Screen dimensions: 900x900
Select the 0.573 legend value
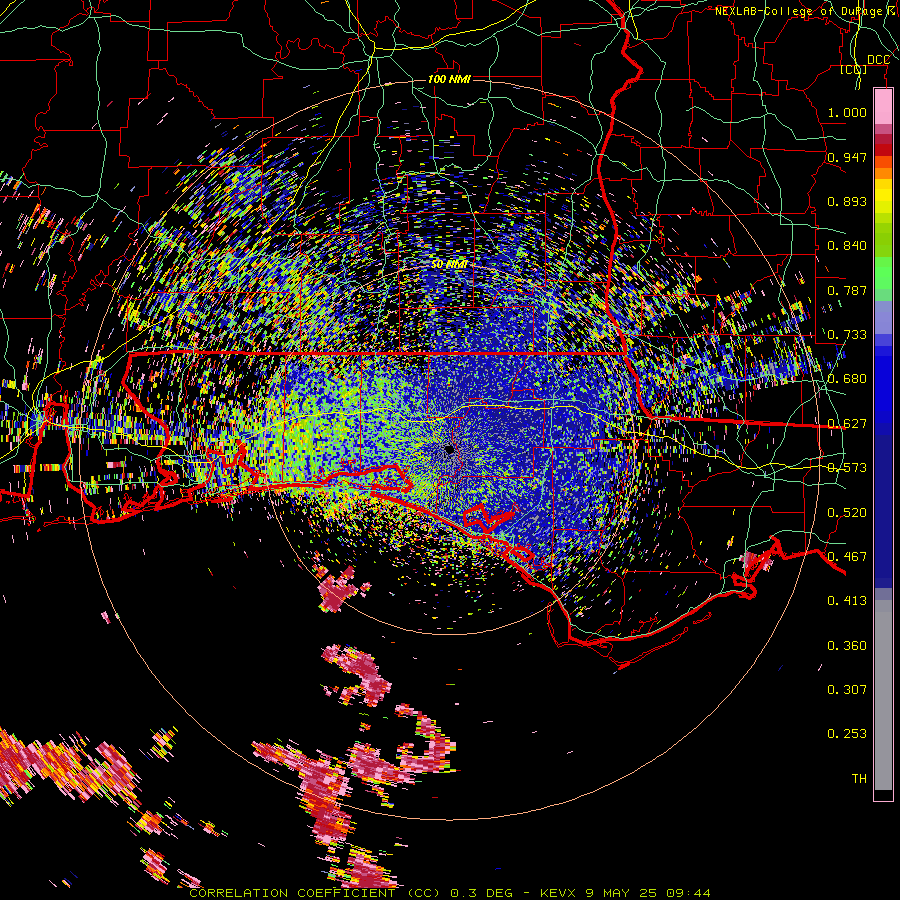[847, 467]
